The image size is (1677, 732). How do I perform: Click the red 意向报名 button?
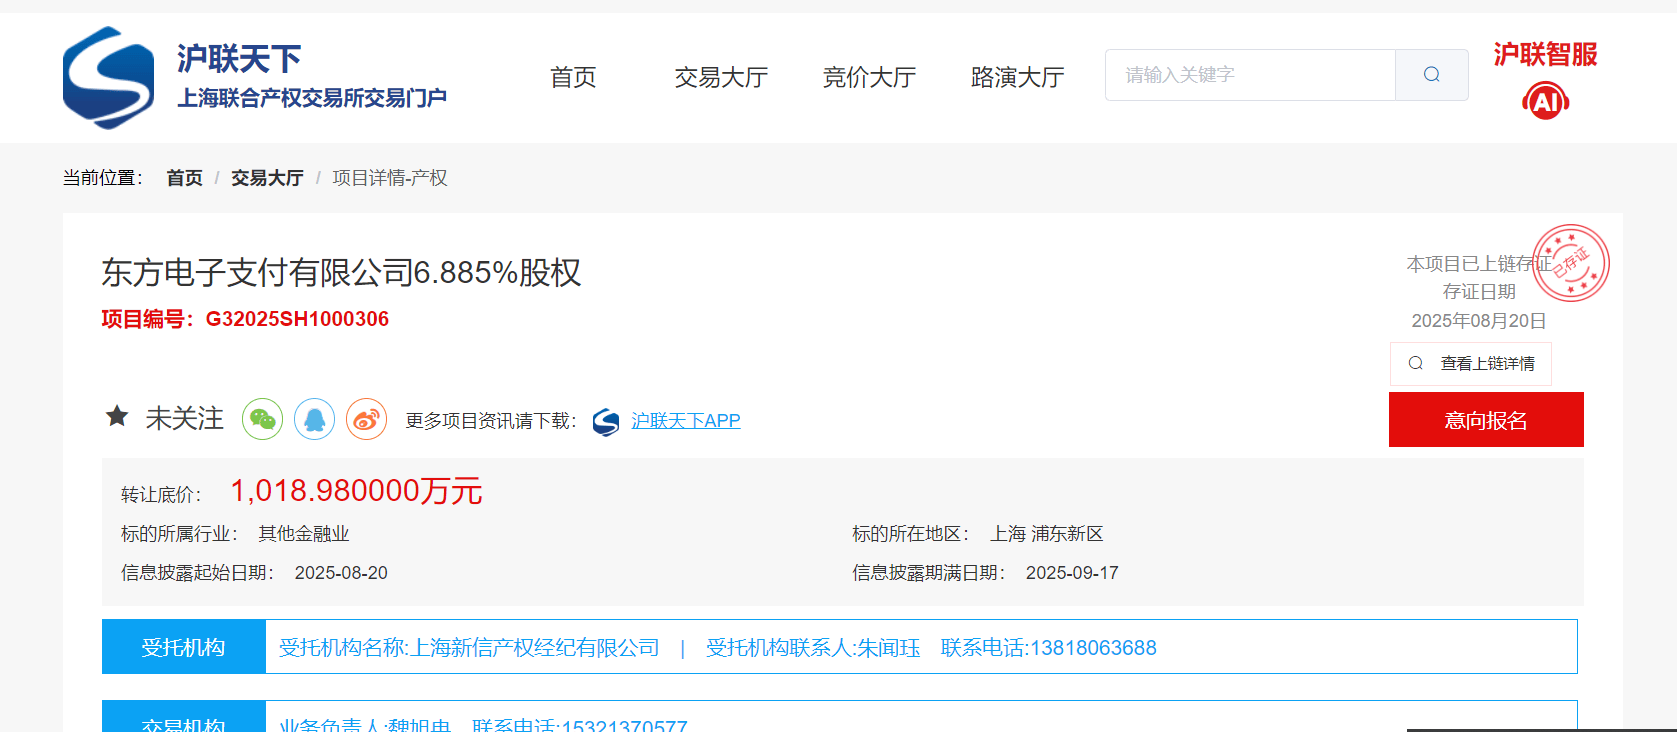point(1486,420)
